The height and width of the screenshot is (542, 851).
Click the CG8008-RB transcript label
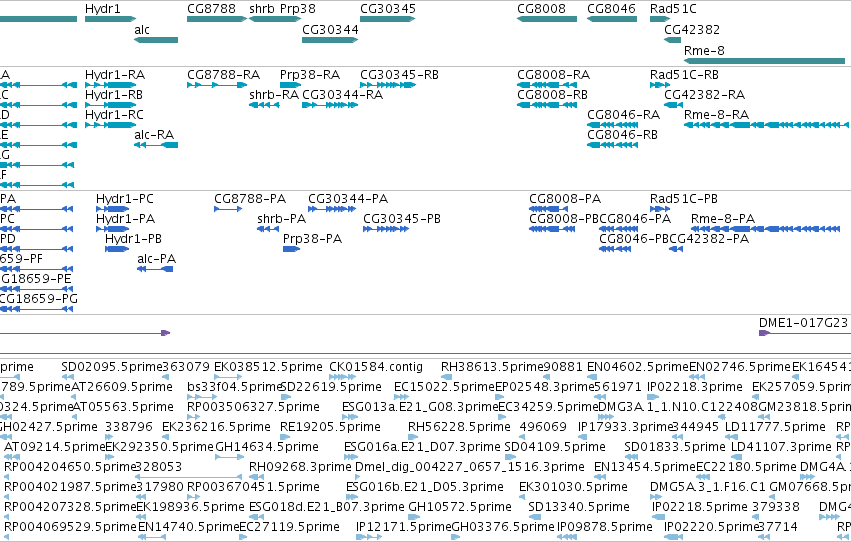click(552, 94)
